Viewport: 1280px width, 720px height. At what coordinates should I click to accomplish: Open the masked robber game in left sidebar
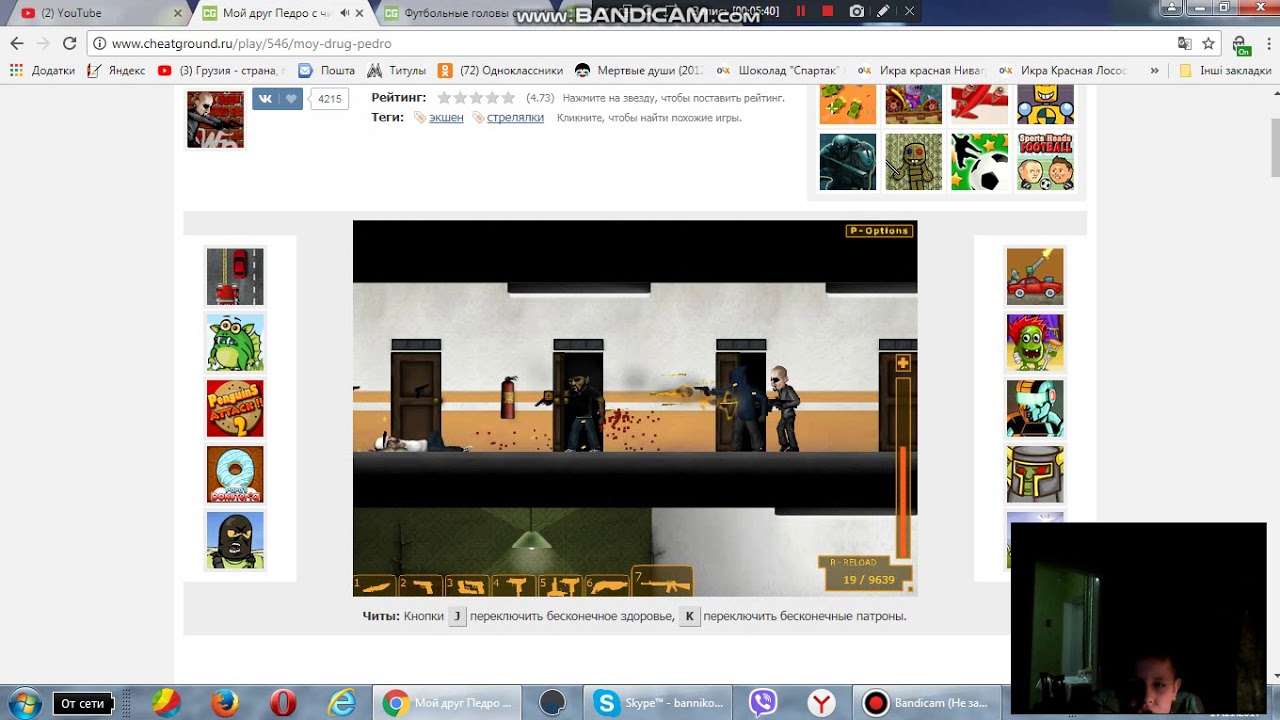(x=235, y=541)
